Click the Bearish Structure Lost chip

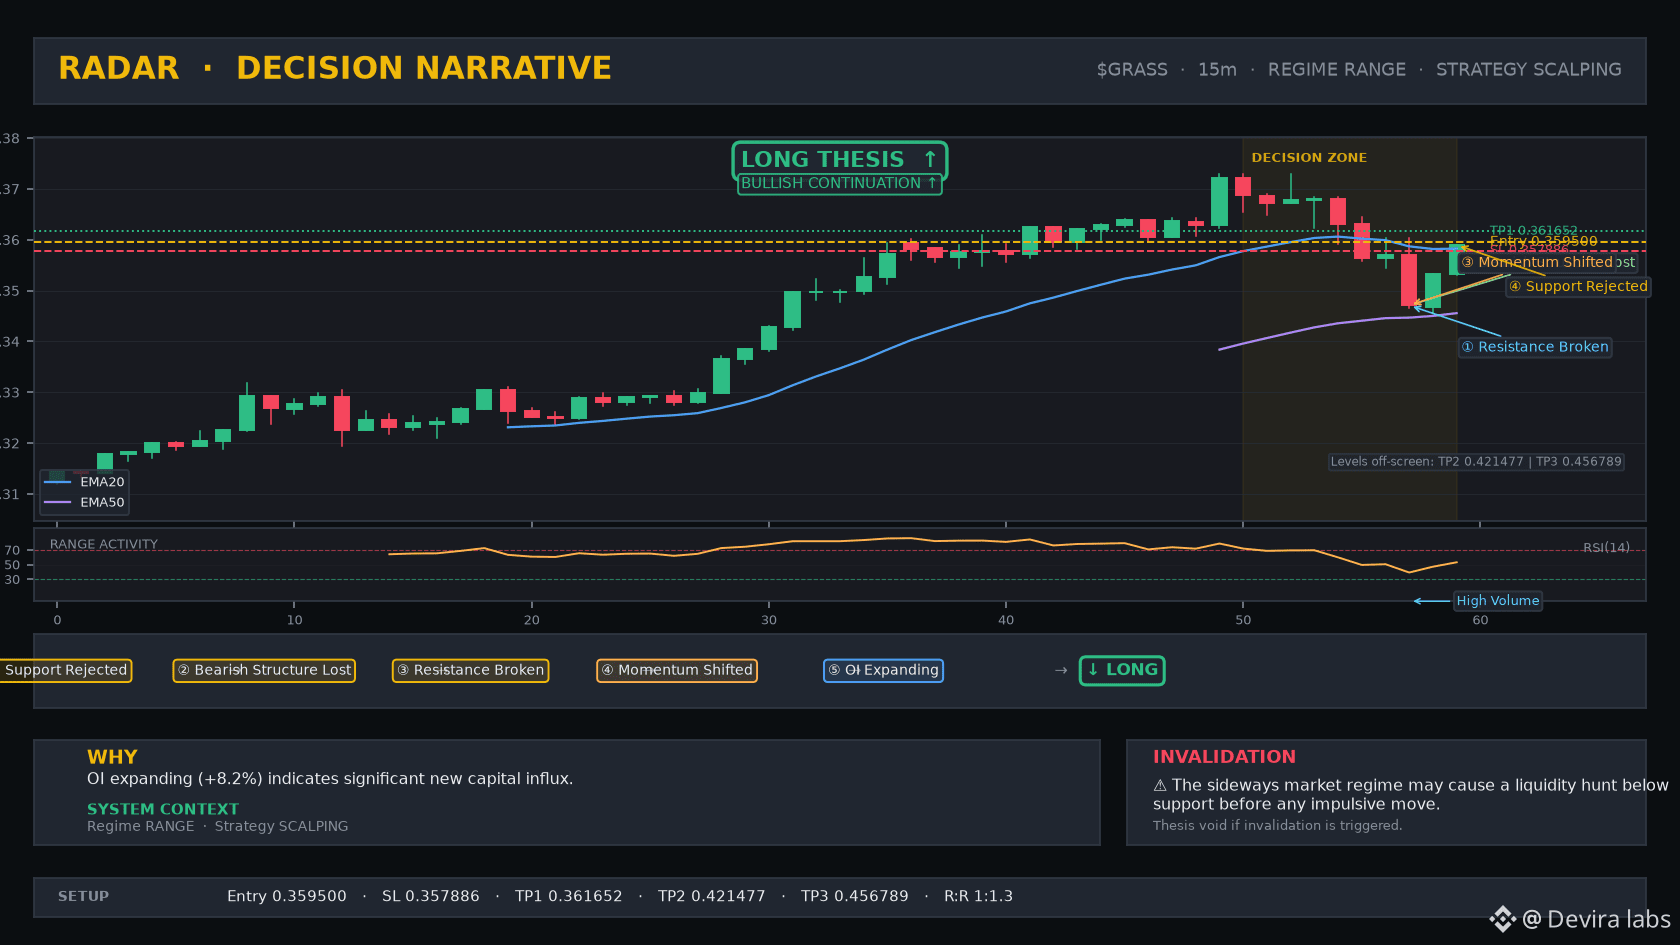(x=264, y=670)
